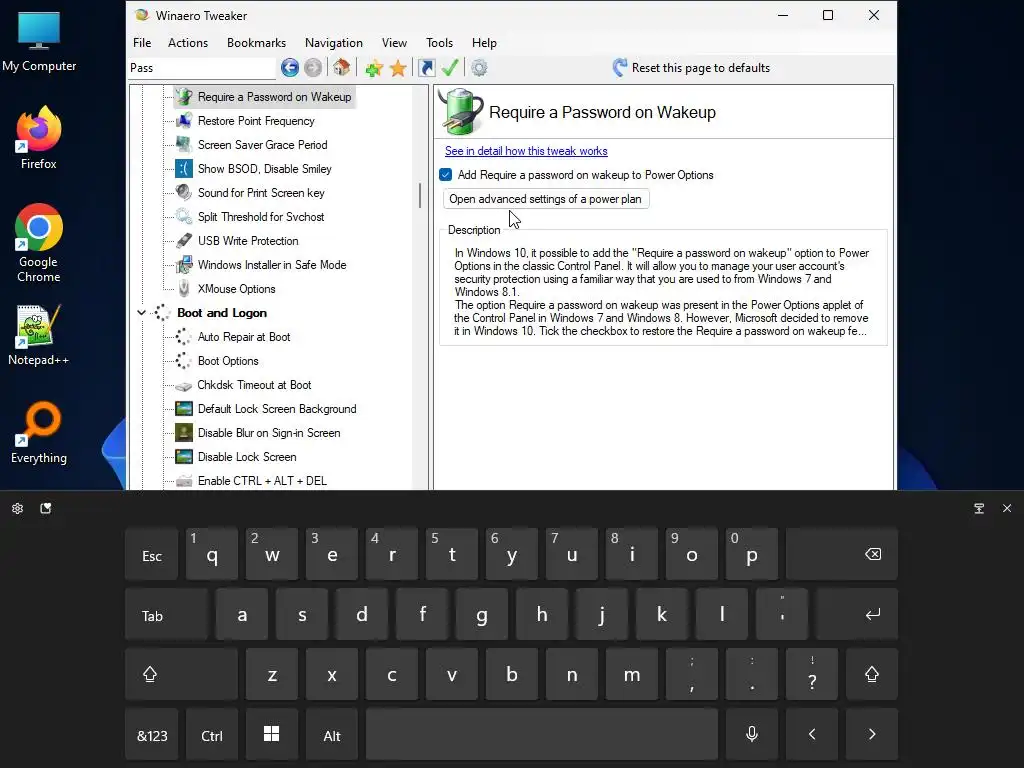Viewport: 1024px width, 768px height.
Task: Click the XMouse Options mouse icon
Action: [x=184, y=289]
